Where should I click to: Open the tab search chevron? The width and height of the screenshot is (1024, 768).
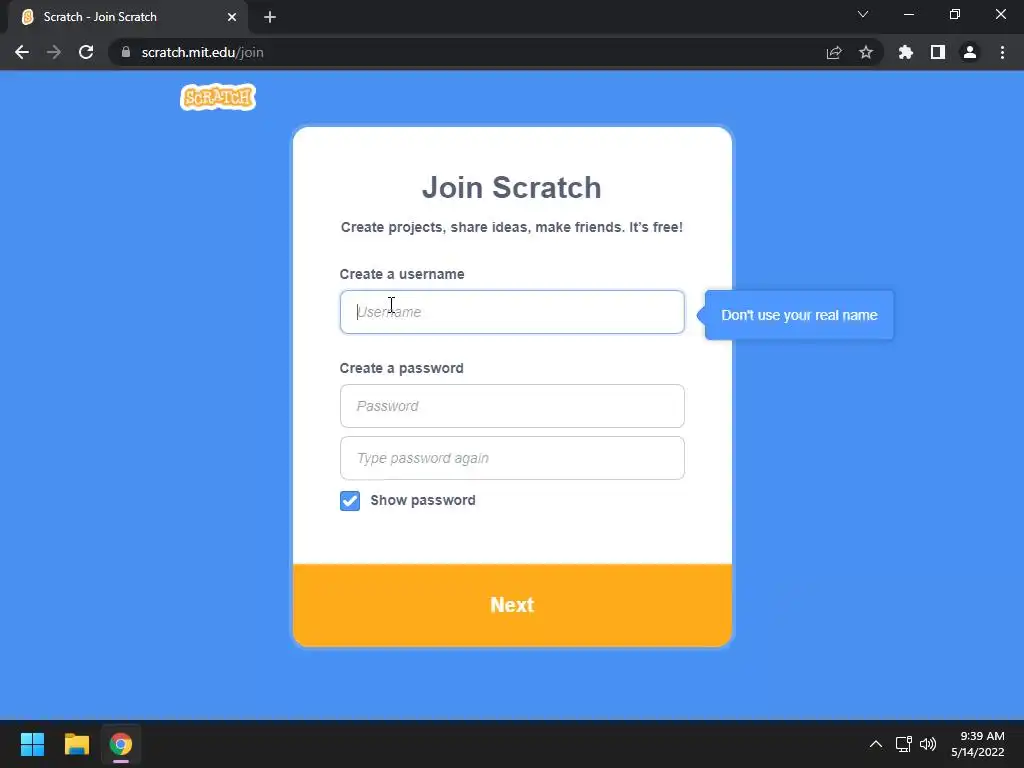click(x=863, y=14)
